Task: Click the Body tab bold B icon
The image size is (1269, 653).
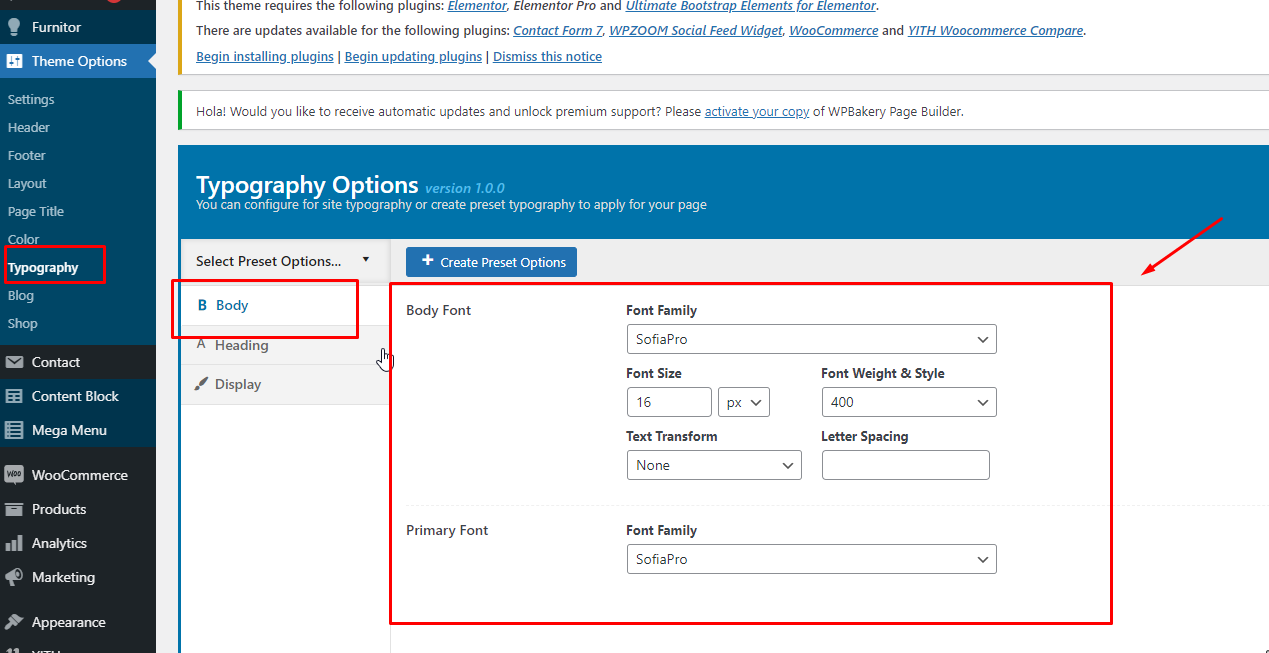Action: click(x=202, y=306)
